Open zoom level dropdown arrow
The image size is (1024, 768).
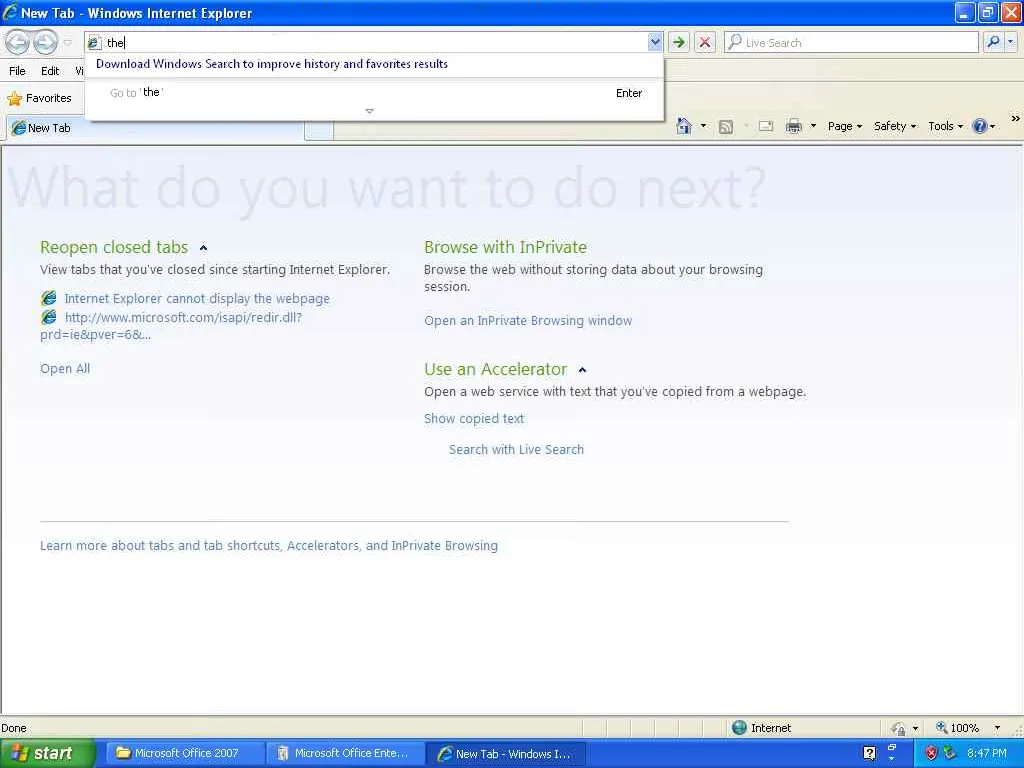tap(997, 728)
